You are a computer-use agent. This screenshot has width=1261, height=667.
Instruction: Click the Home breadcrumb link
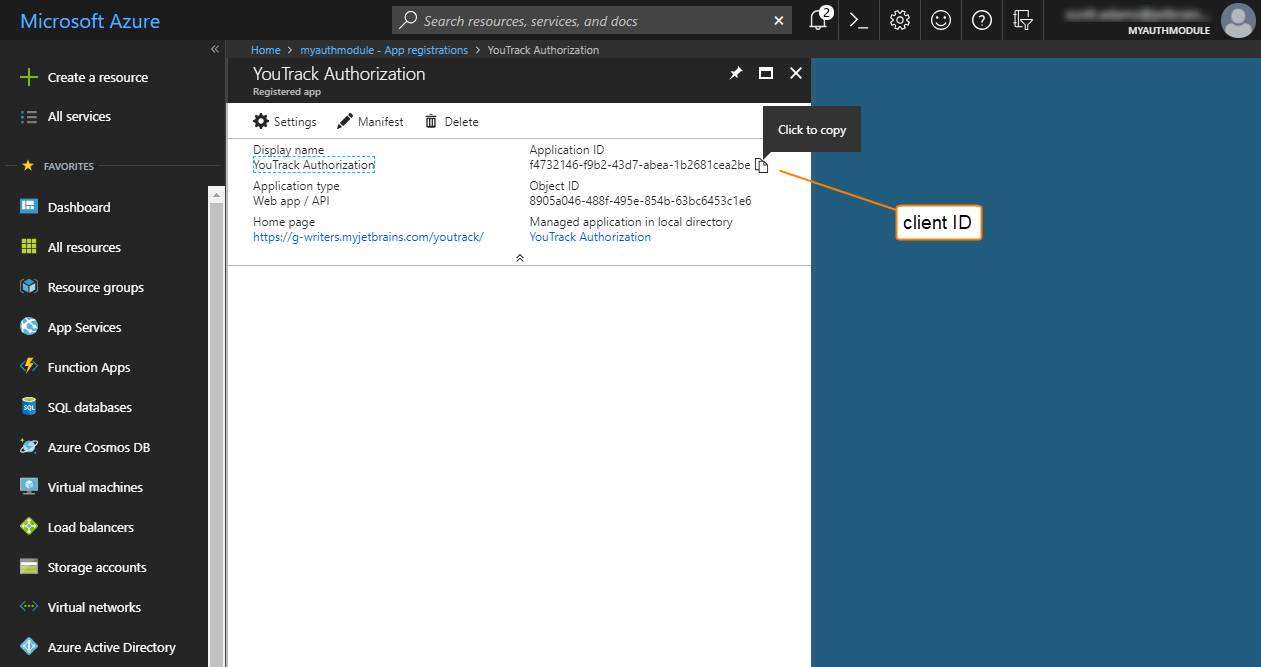tap(265, 49)
